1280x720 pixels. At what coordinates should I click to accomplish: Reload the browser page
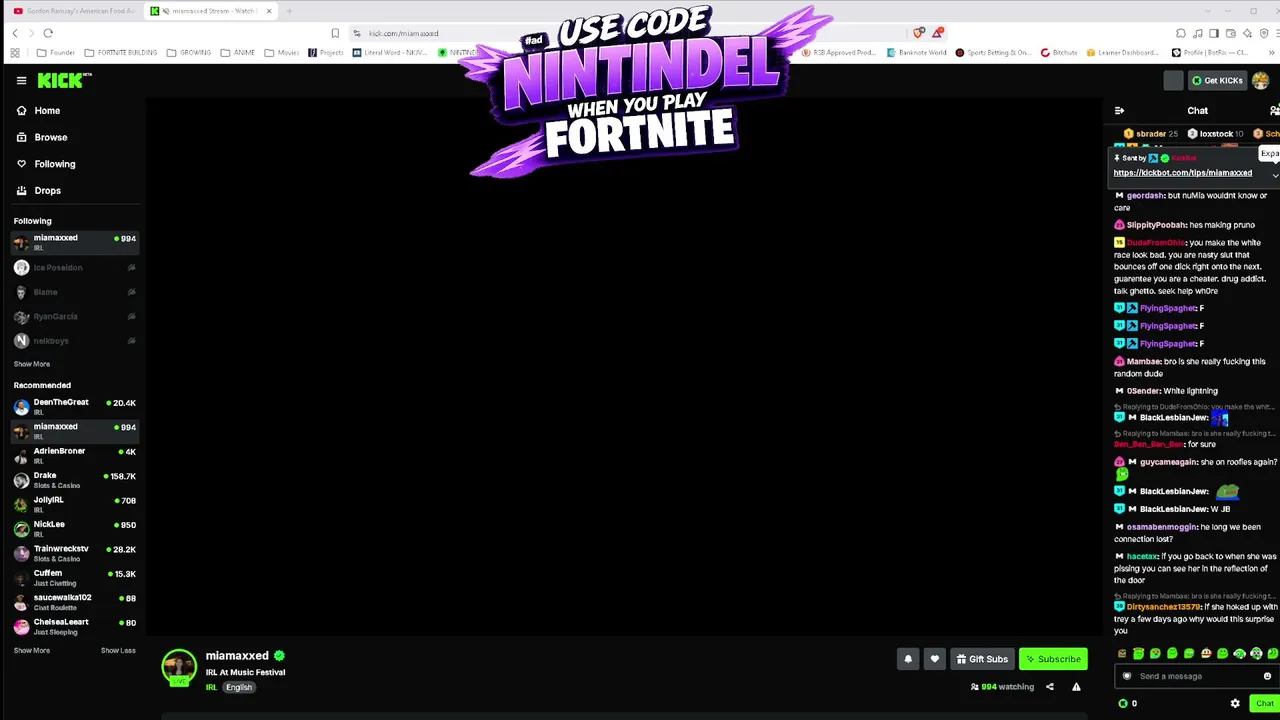(47, 33)
